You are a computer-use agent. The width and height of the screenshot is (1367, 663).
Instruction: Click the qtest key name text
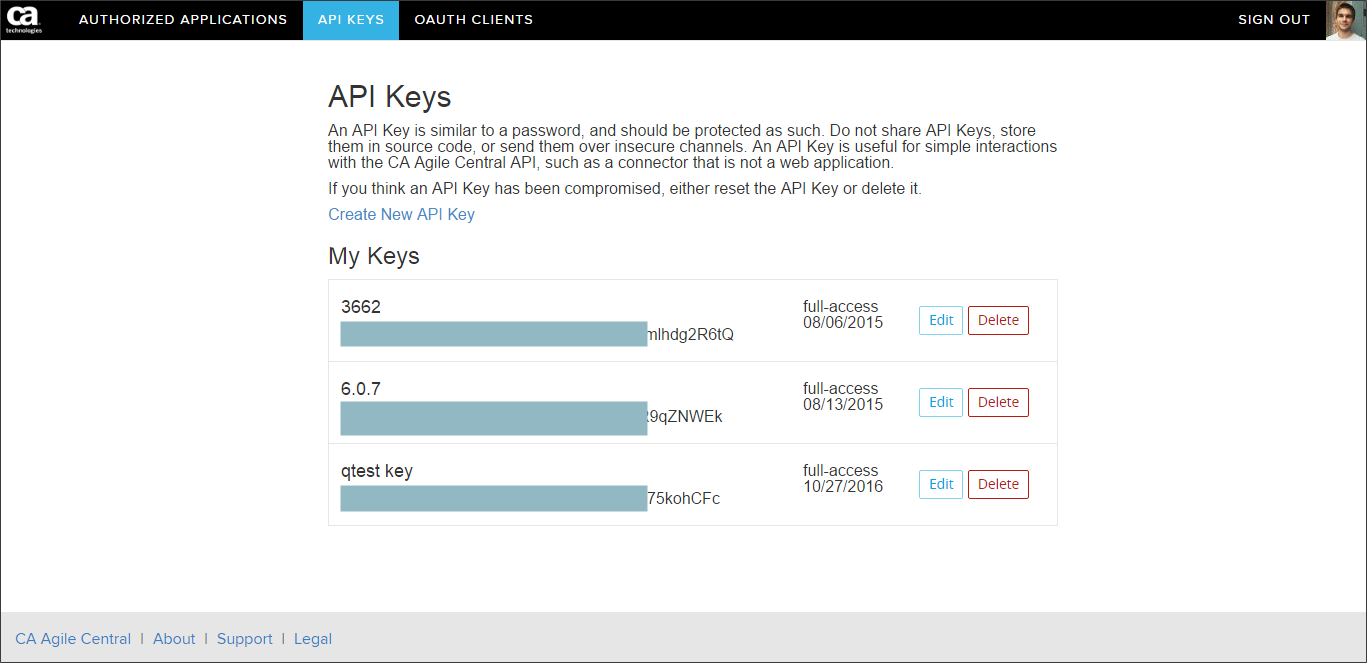(x=377, y=471)
